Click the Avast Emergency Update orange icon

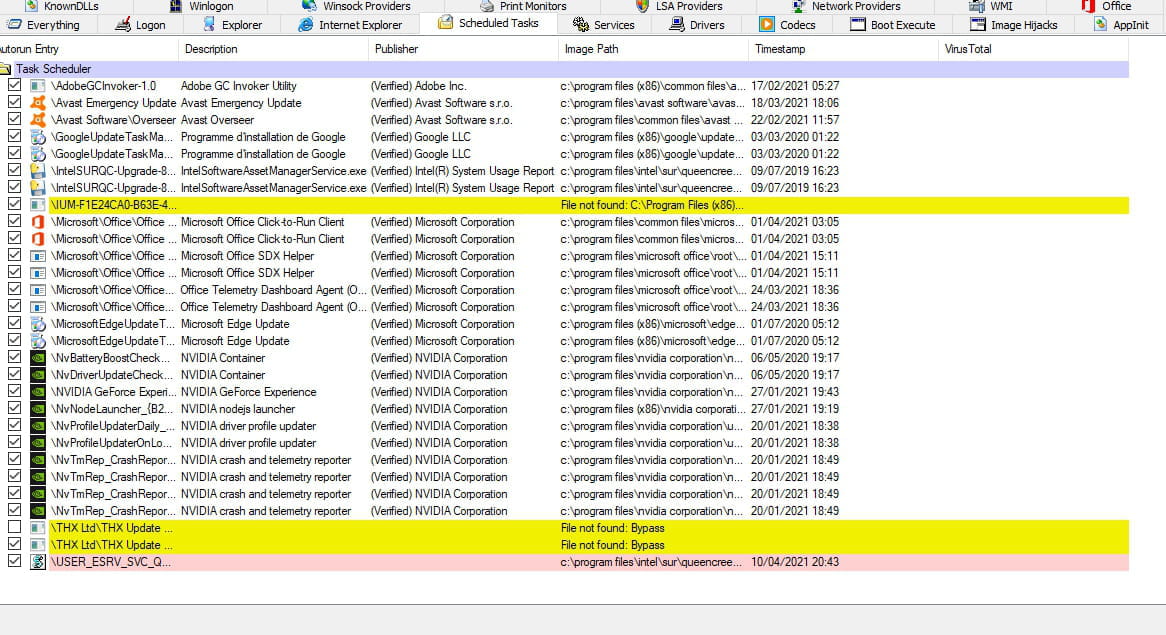37,103
